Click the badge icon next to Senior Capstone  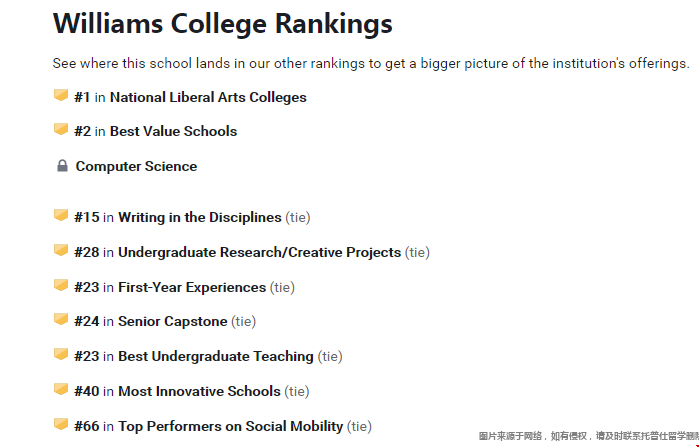click(x=61, y=320)
